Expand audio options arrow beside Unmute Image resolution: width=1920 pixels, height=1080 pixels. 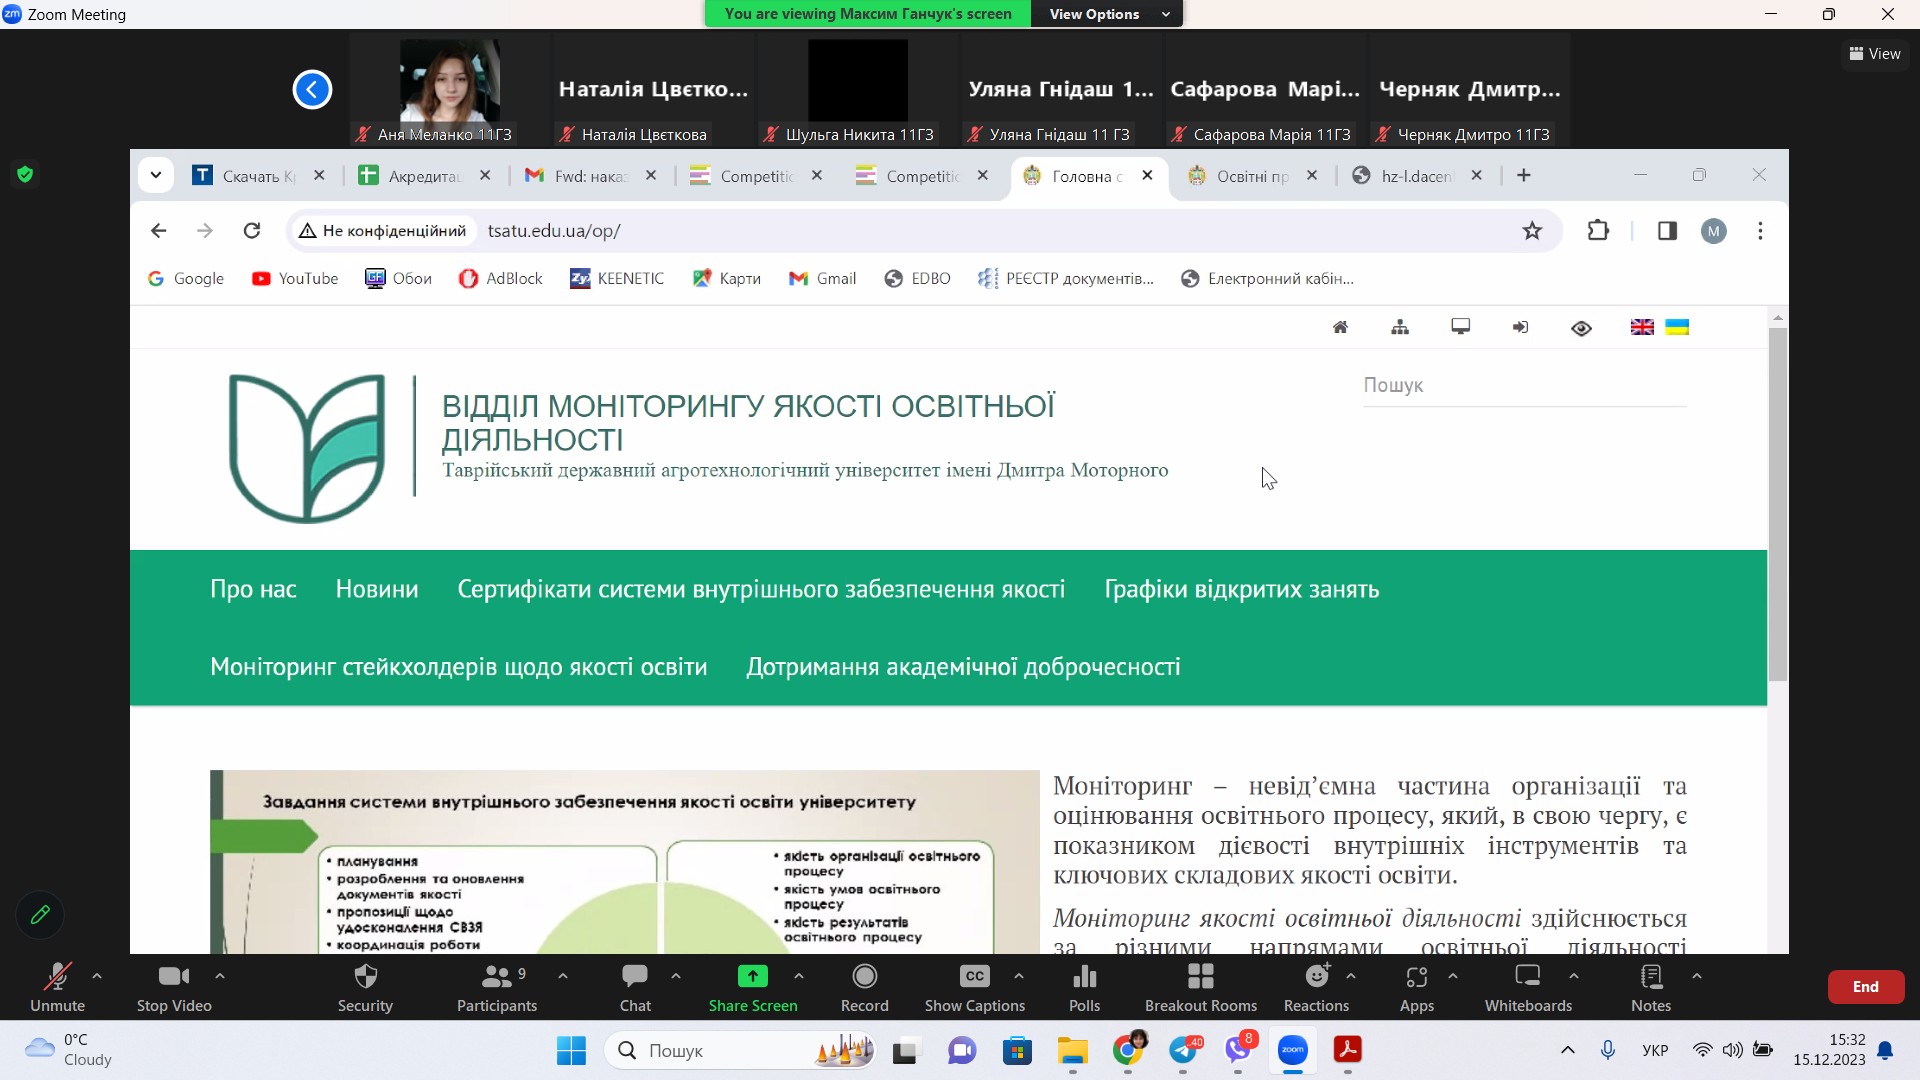(97, 975)
